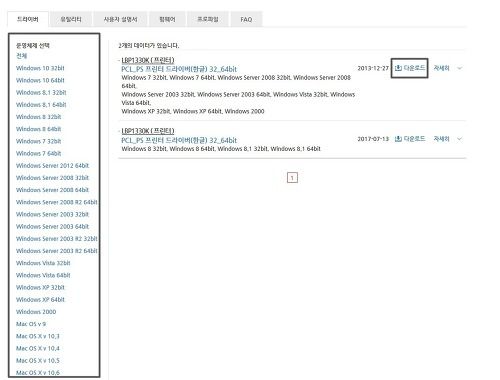
Task: Filter by Mac OS X v 10.5
Action: coord(38,360)
